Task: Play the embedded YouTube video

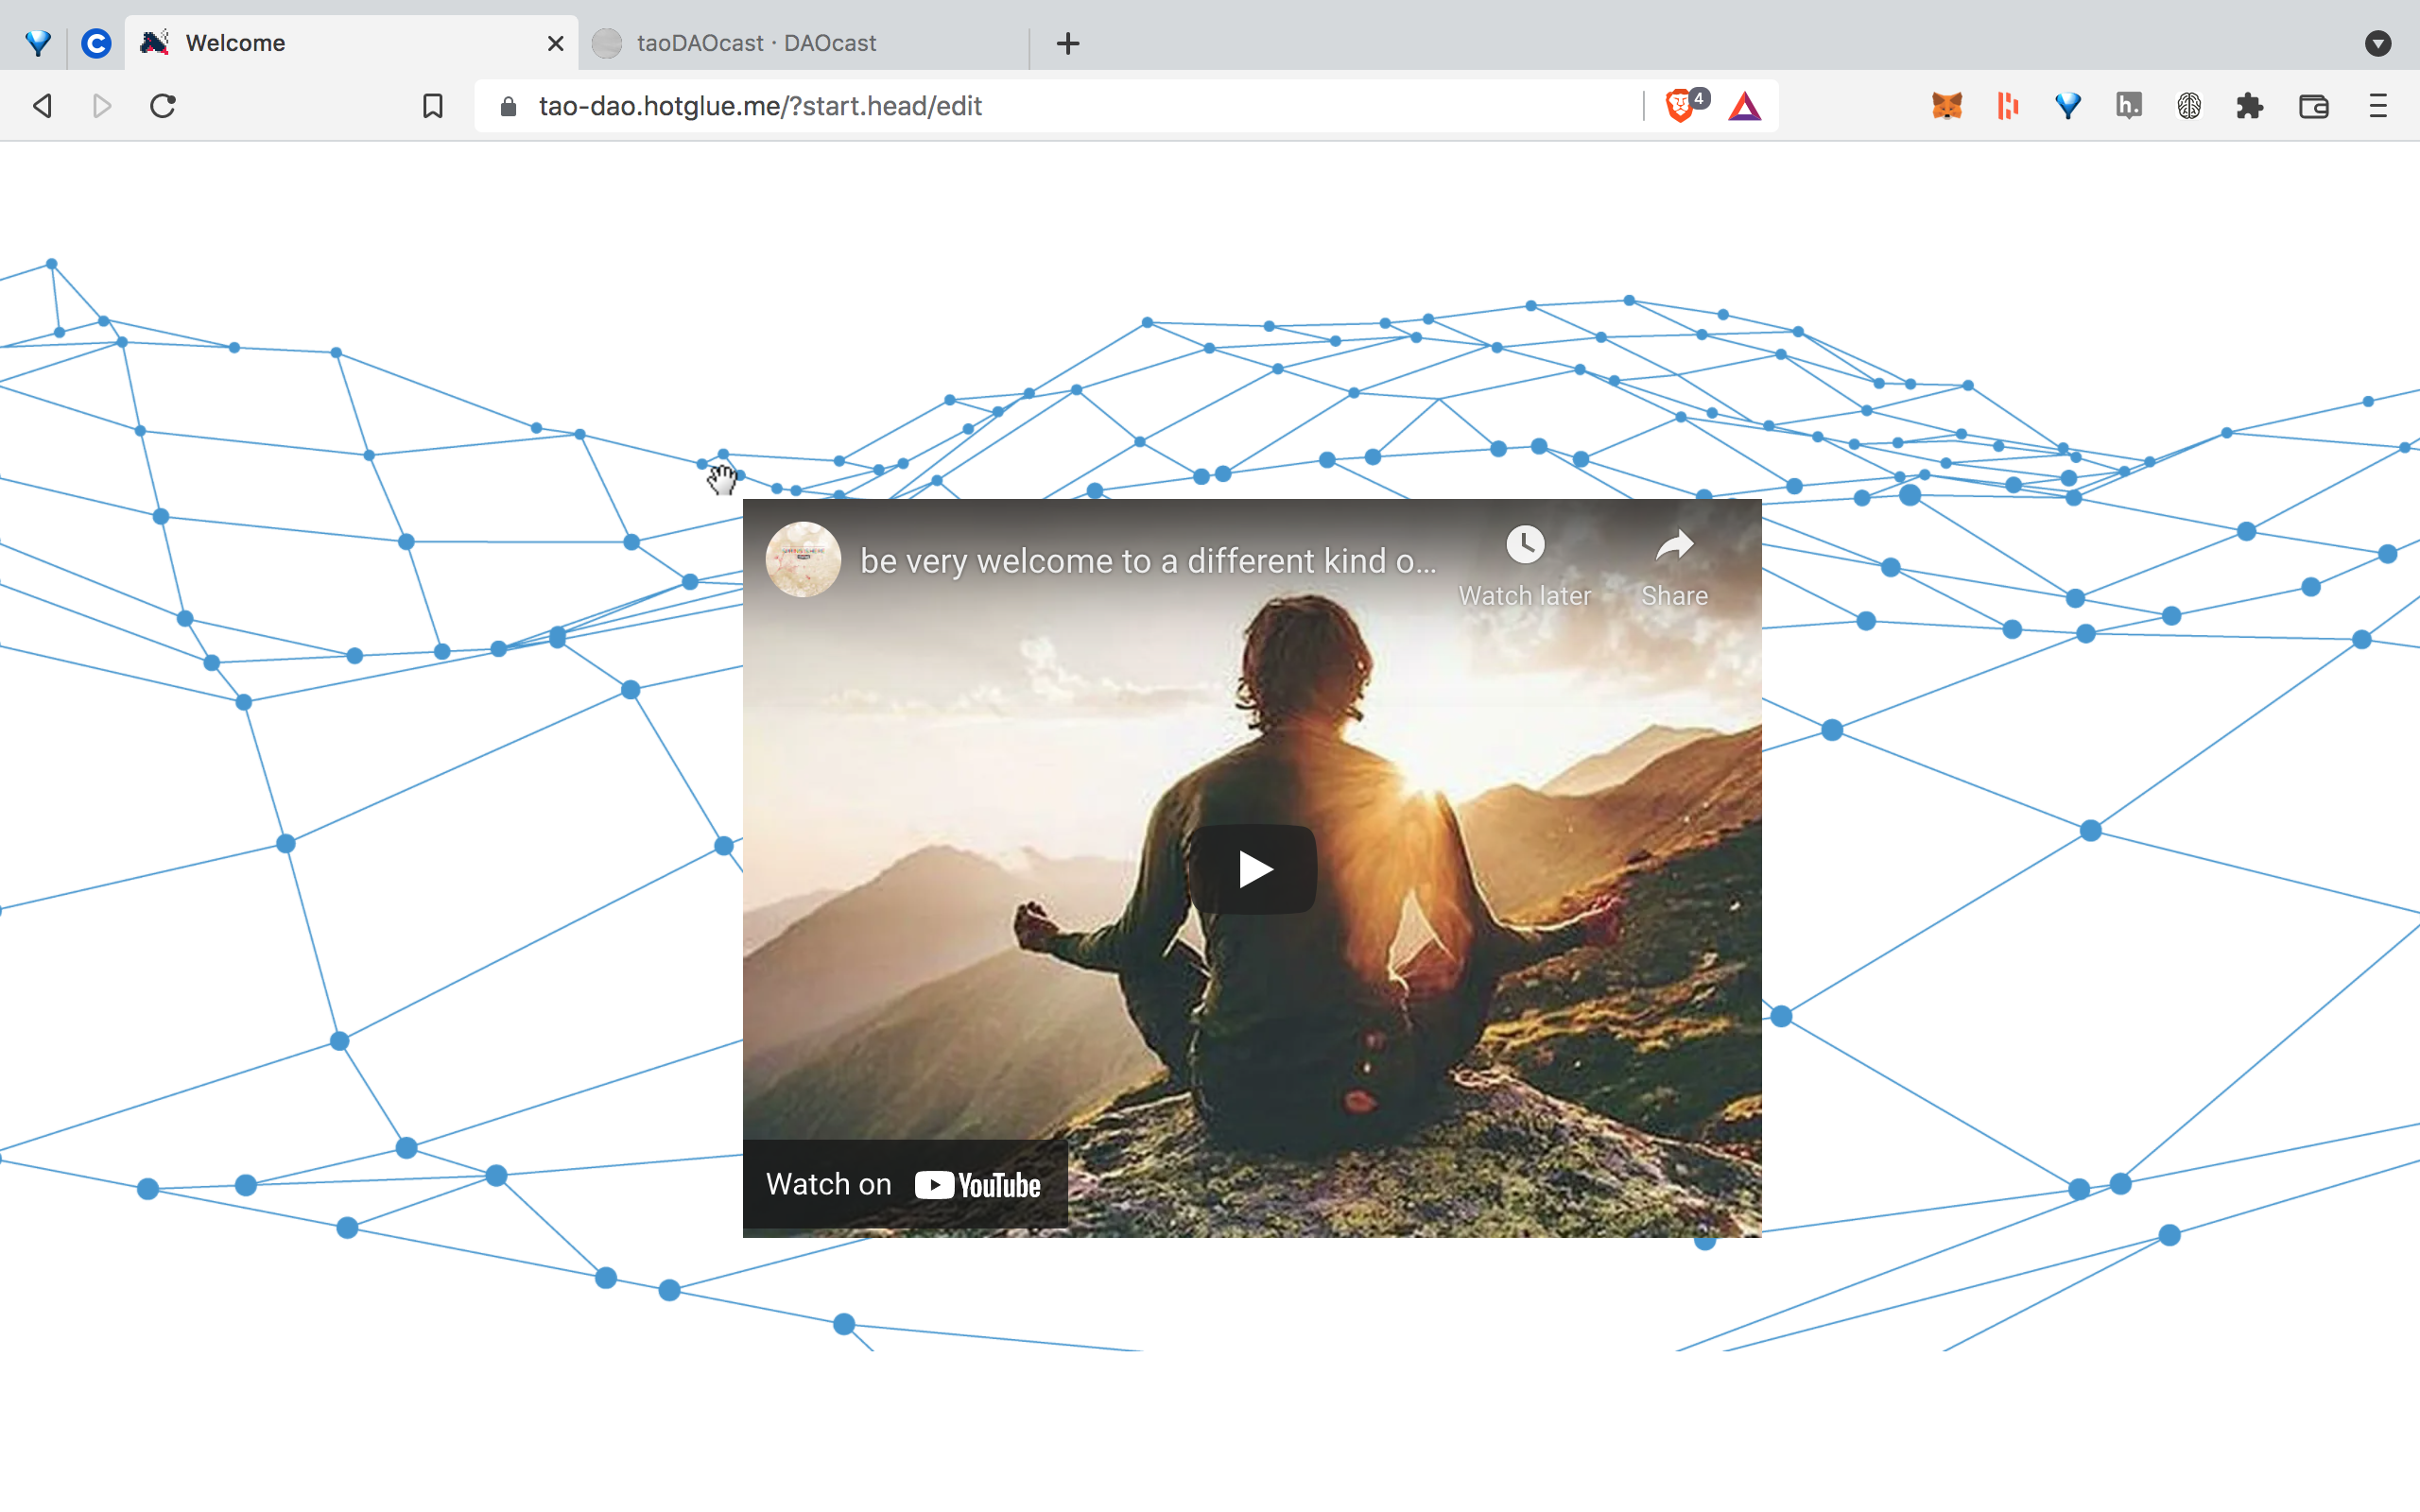Action: click(x=1252, y=868)
